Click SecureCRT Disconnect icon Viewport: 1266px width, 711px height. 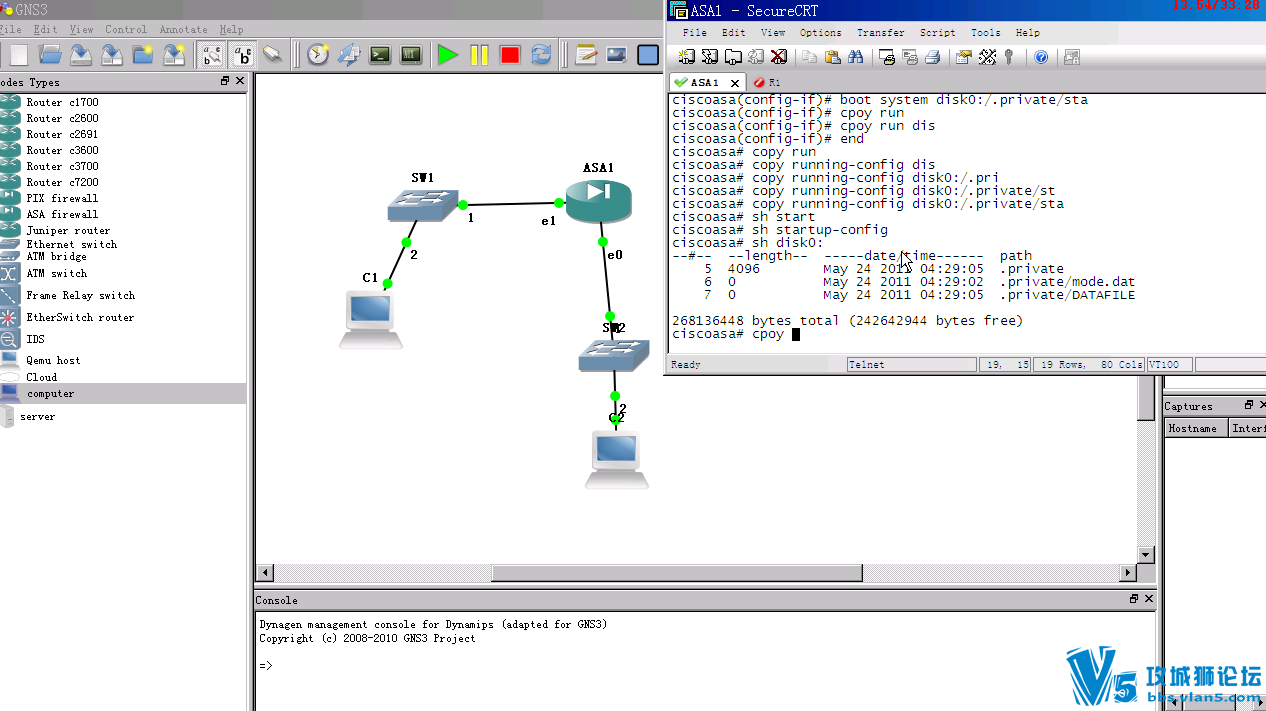point(779,57)
